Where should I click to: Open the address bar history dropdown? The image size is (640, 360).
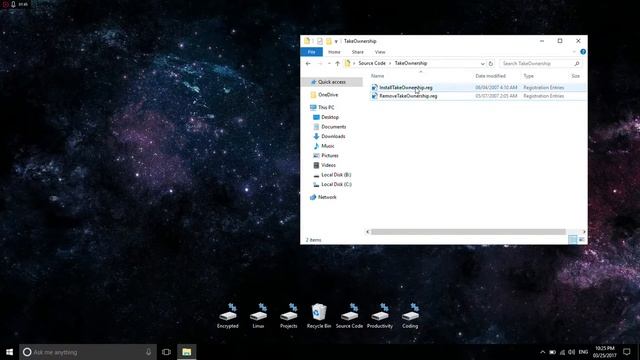pyautogui.click(x=482, y=64)
